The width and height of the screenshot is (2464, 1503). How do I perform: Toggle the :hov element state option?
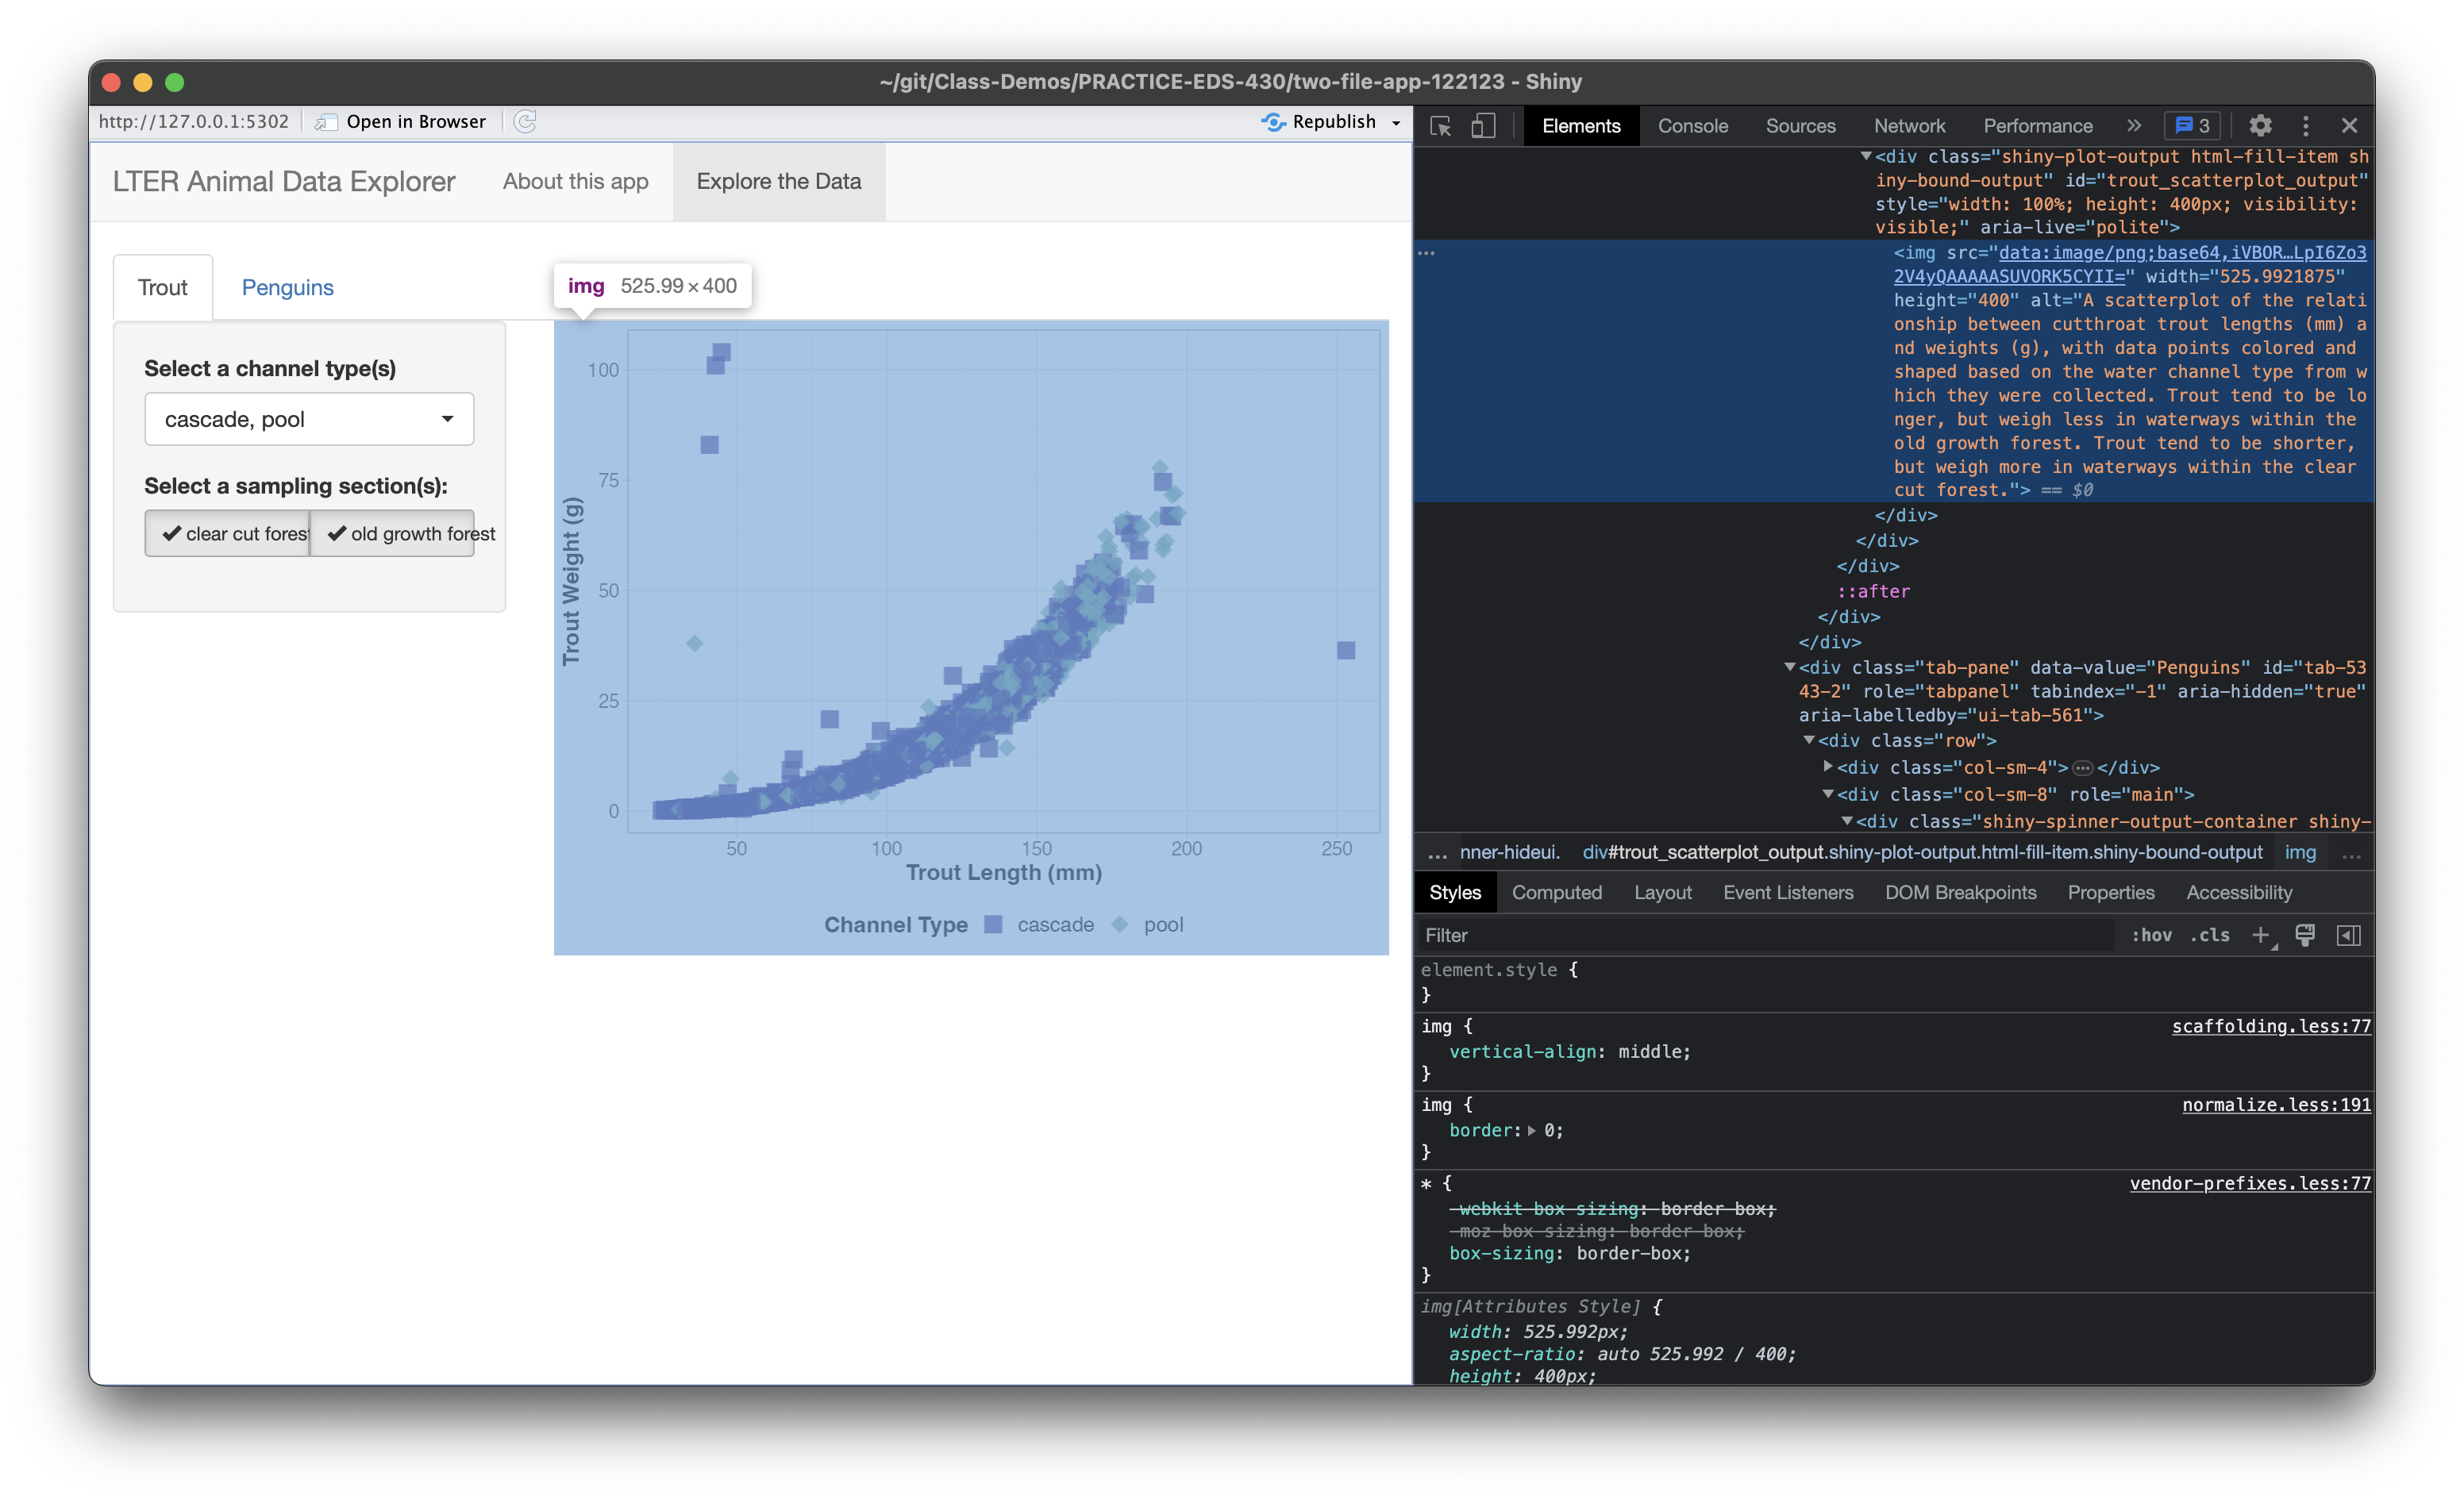[2151, 935]
